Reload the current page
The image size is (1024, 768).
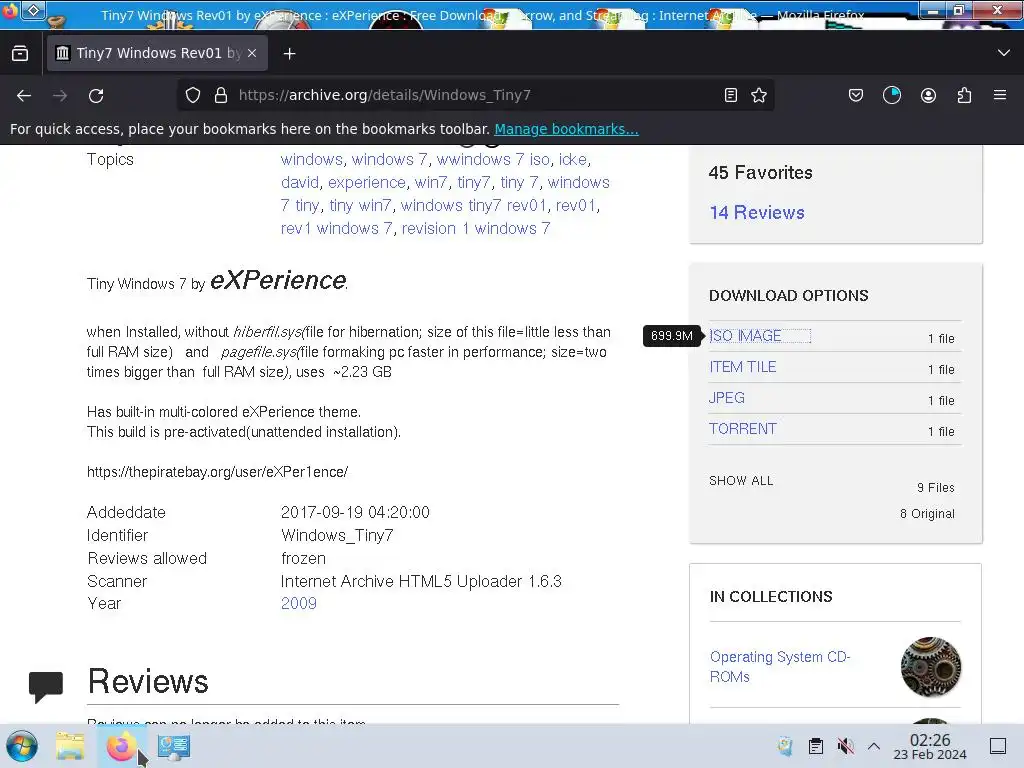[96, 96]
